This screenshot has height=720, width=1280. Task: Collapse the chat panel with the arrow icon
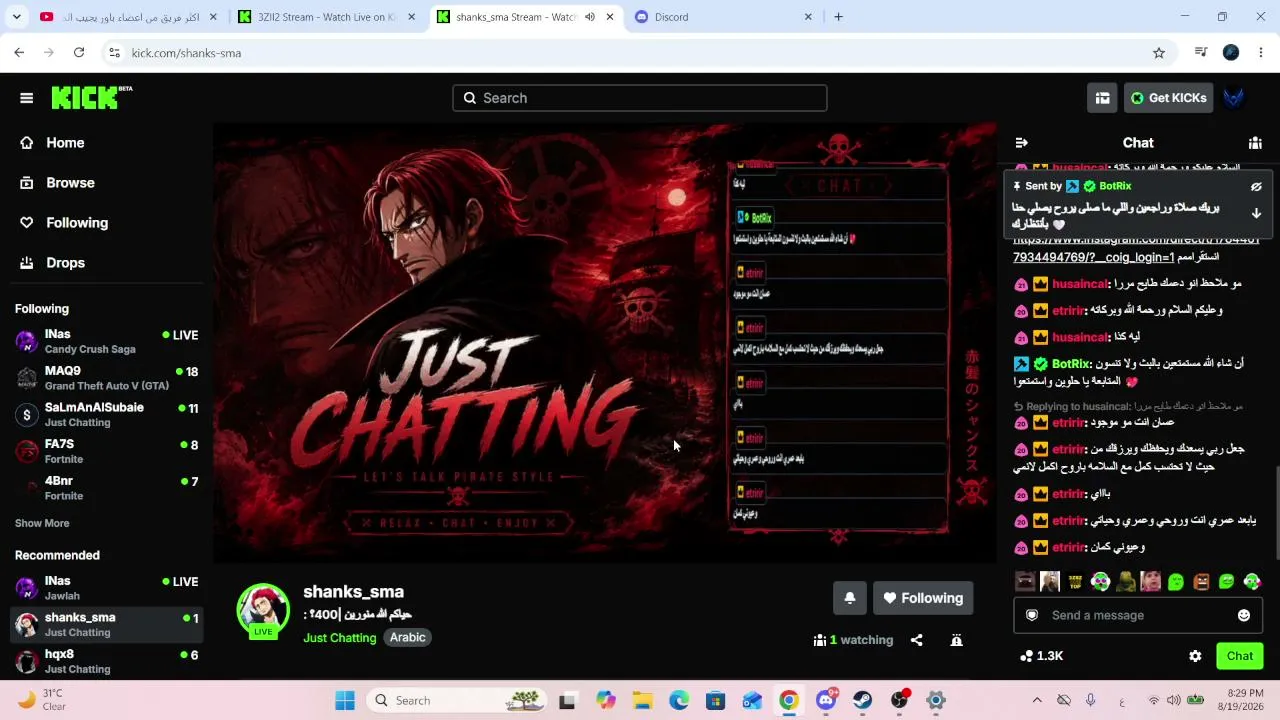coord(1021,143)
